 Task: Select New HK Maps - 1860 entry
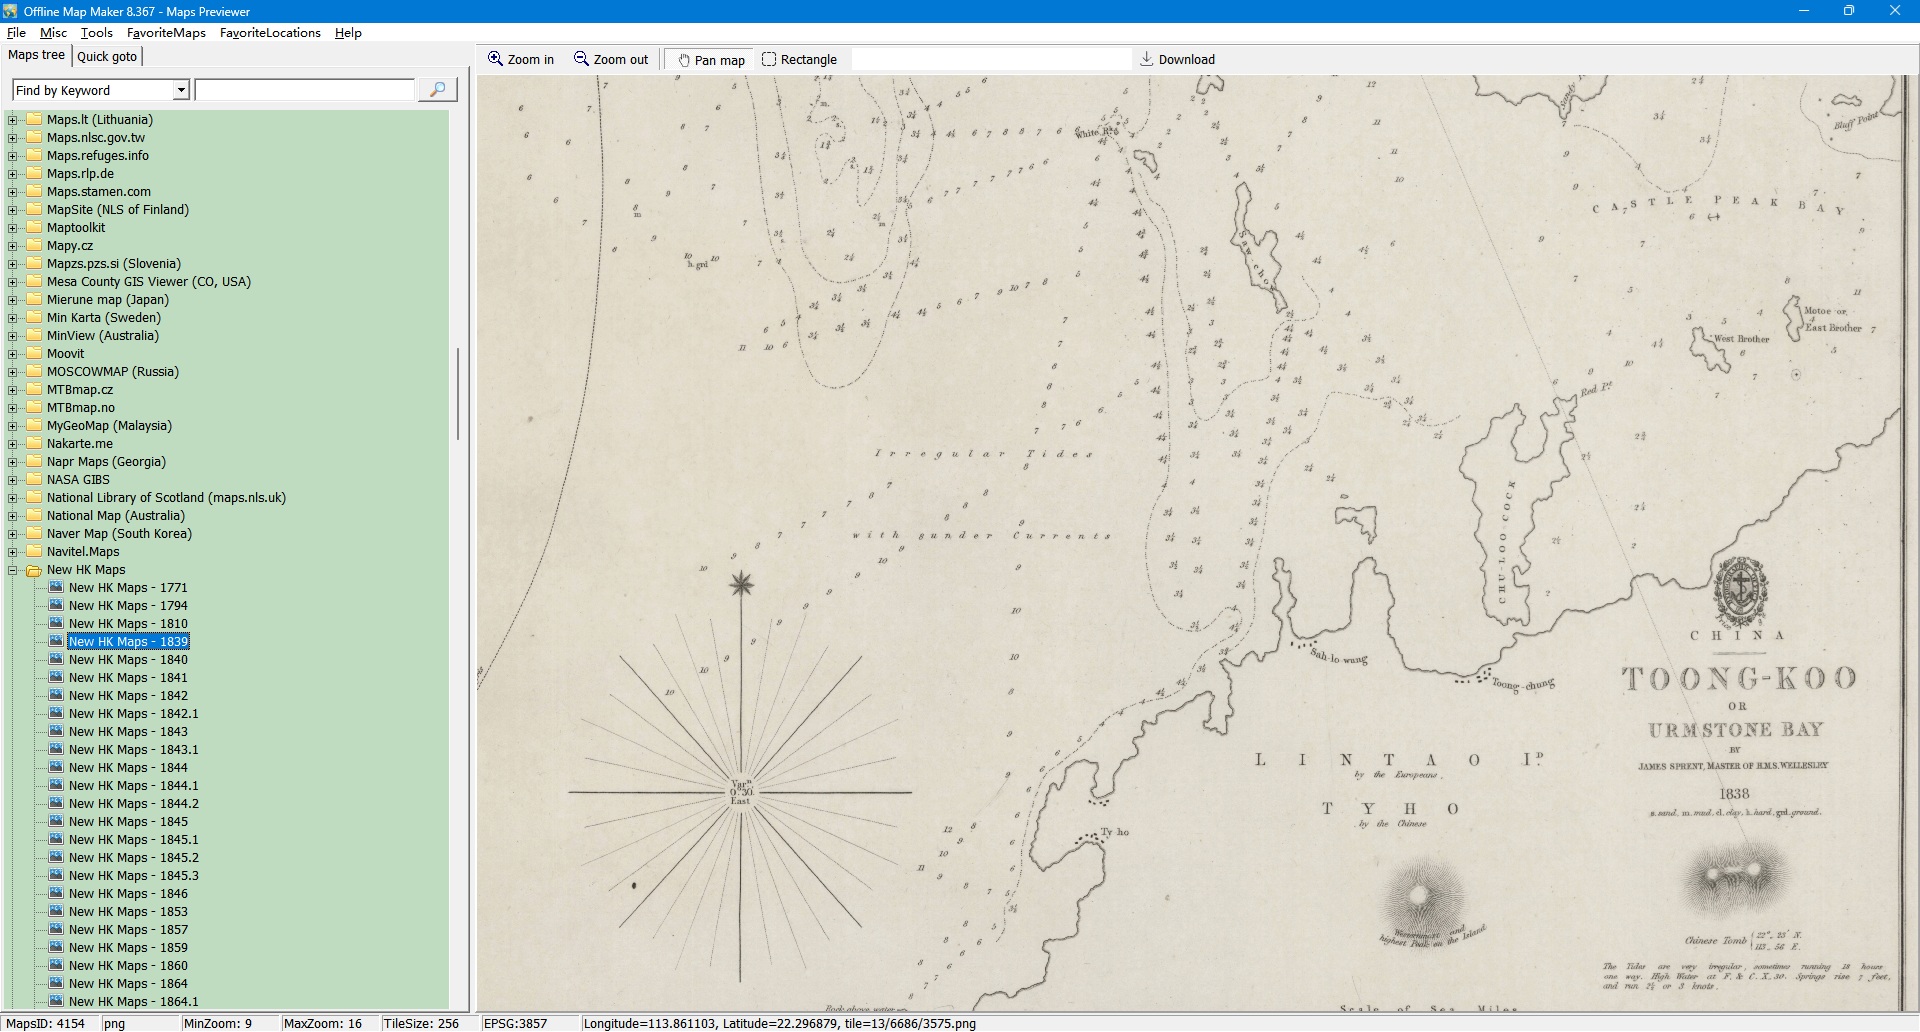[x=128, y=966]
